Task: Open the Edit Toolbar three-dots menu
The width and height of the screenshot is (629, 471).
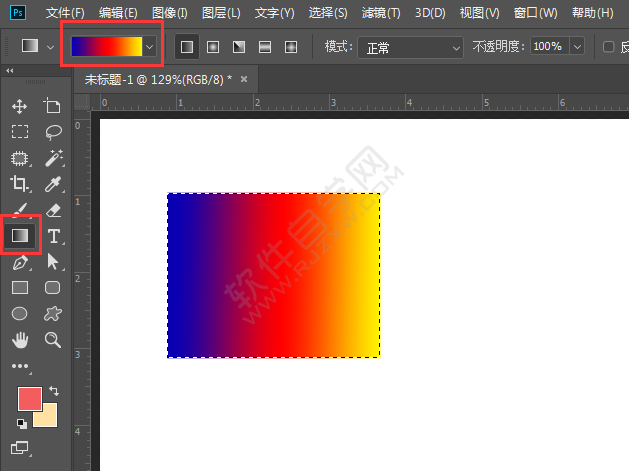Action: point(20,366)
